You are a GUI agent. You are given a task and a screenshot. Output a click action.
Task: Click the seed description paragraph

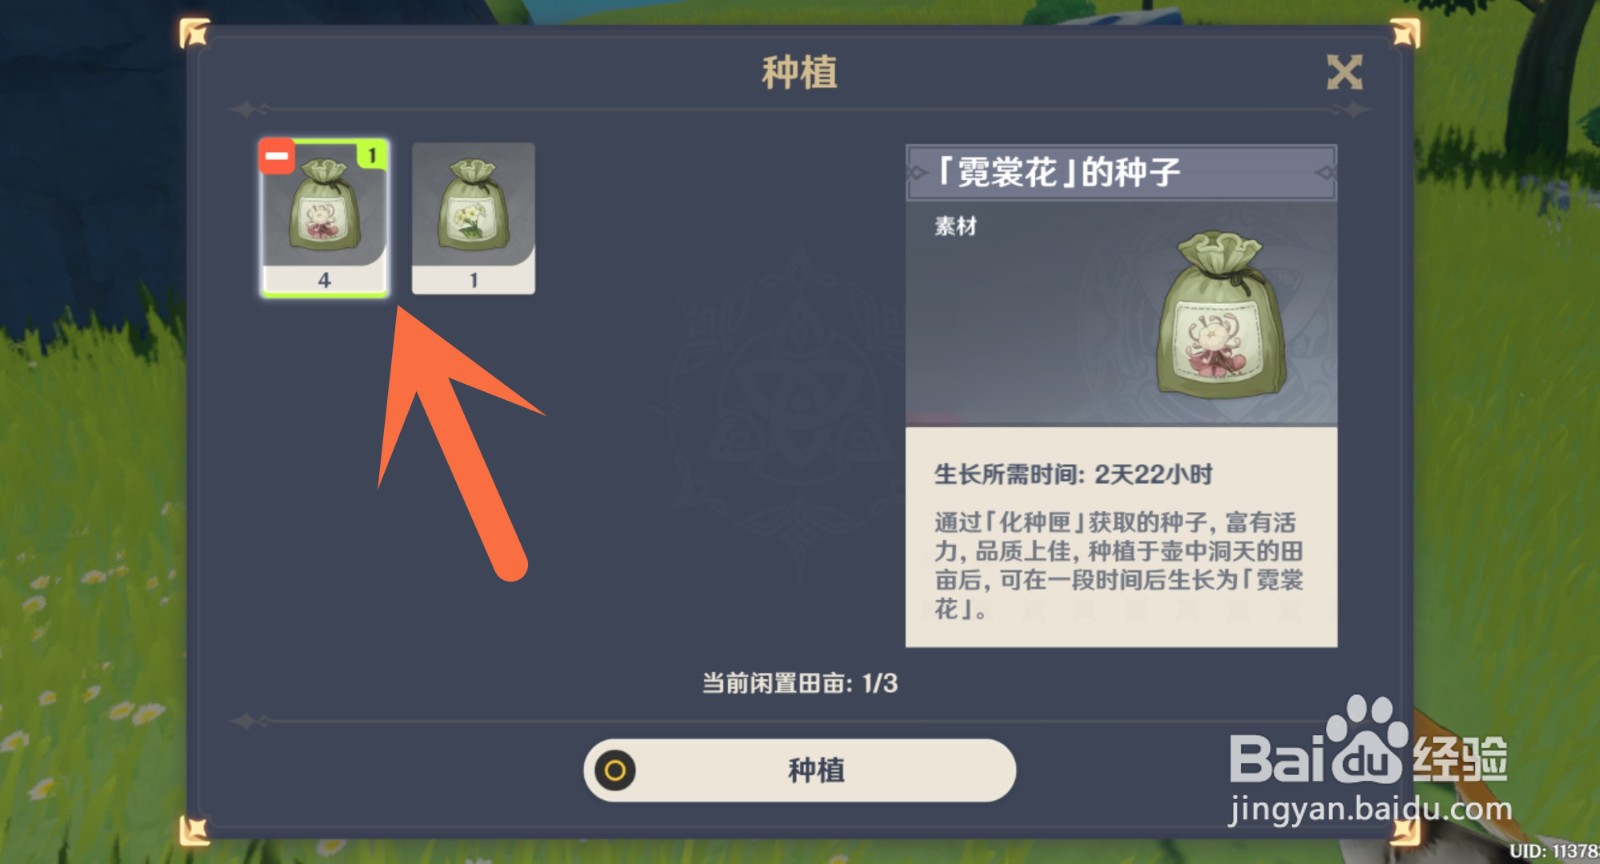pos(1119,565)
